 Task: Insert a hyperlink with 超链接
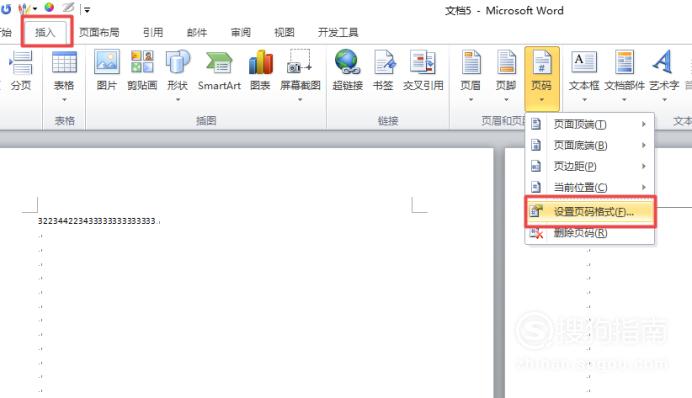[348, 71]
